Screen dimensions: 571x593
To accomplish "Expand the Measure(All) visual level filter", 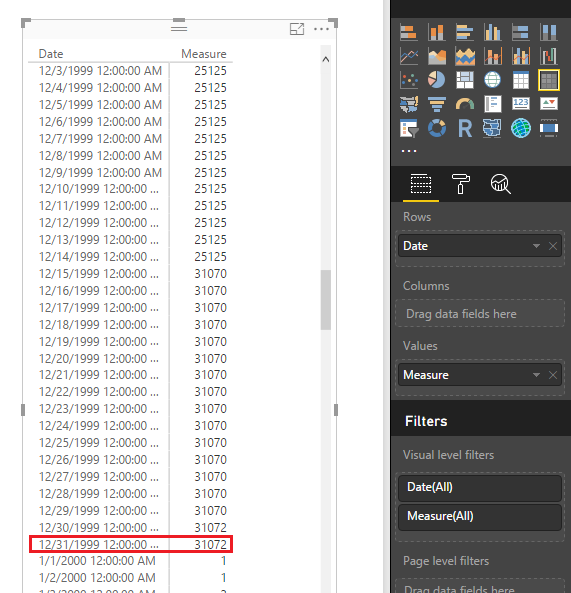I will pos(479,517).
